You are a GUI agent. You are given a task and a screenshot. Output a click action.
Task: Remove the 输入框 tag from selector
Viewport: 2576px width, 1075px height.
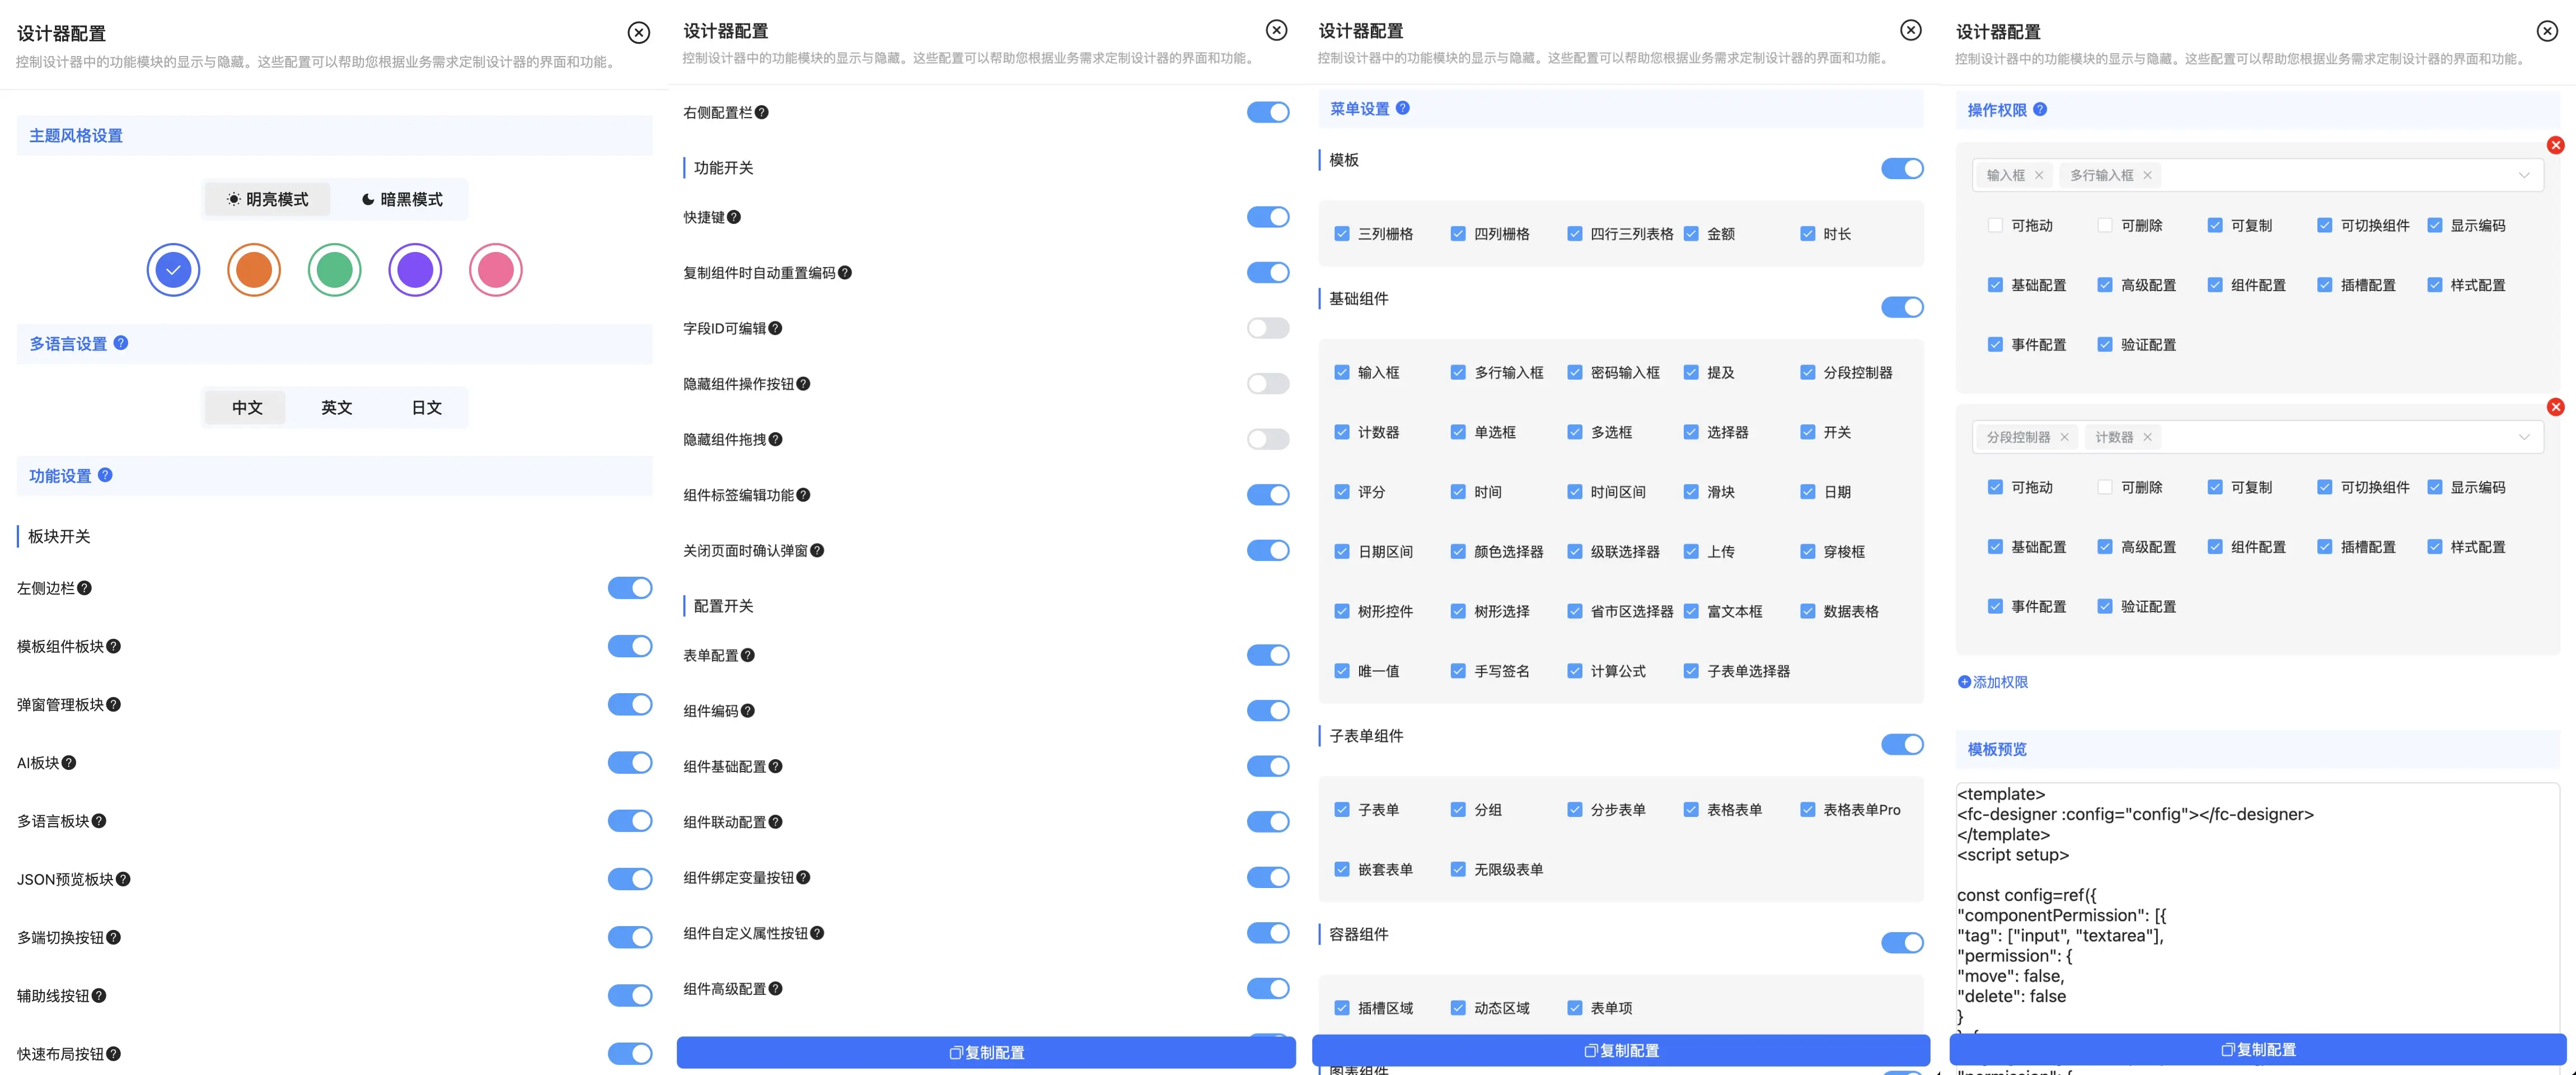pos(2039,175)
